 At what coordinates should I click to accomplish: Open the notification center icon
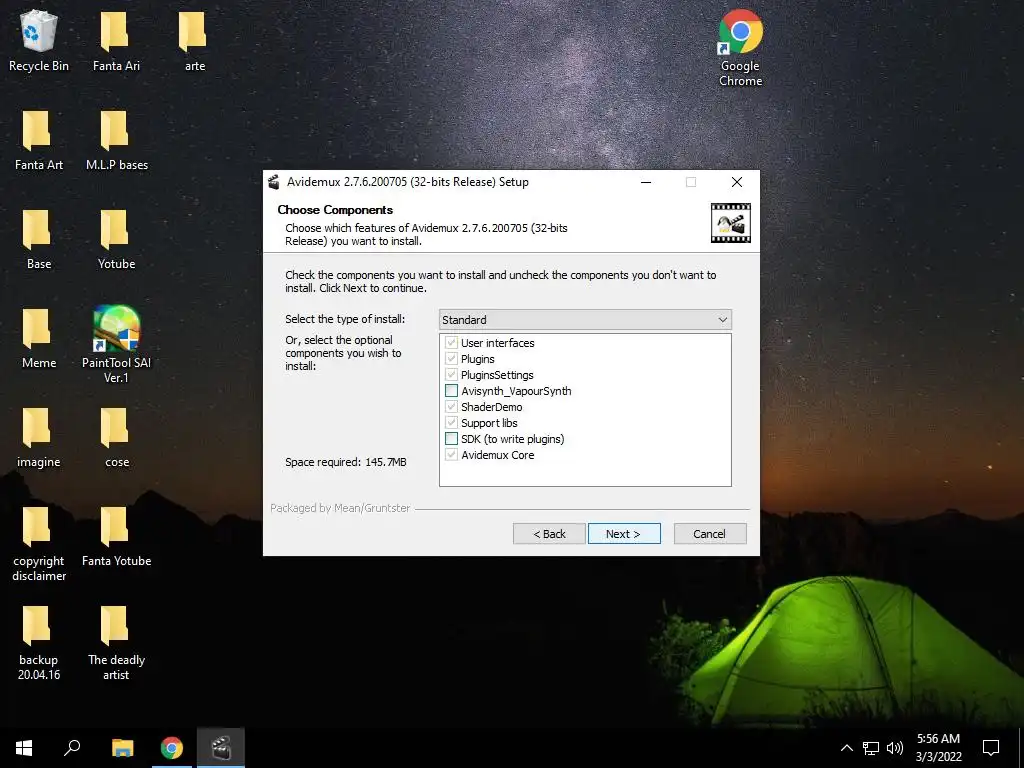click(x=991, y=748)
